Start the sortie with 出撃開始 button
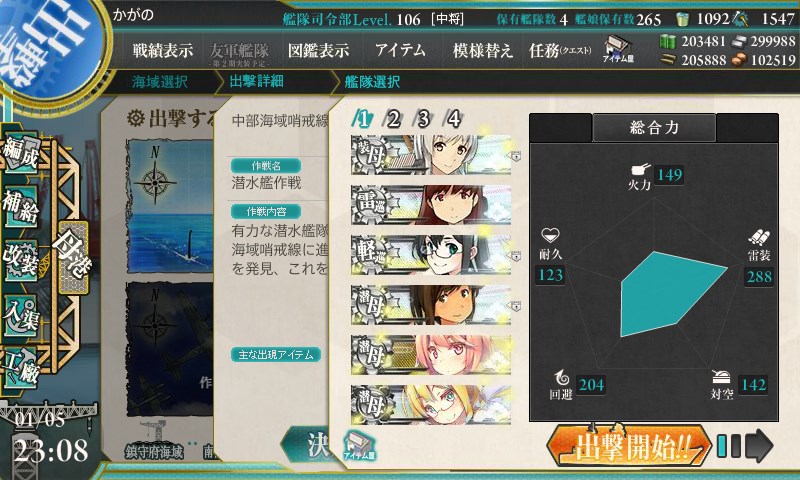The height and width of the screenshot is (480, 800). click(x=629, y=446)
